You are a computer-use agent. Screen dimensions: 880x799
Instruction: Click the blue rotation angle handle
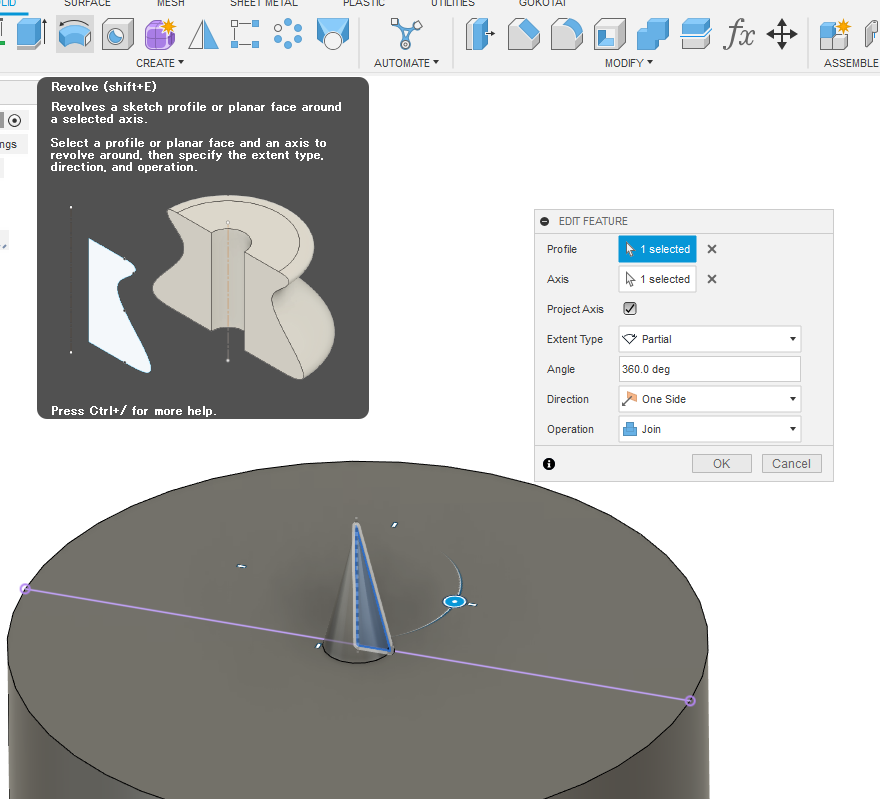pyautogui.click(x=454, y=601)
